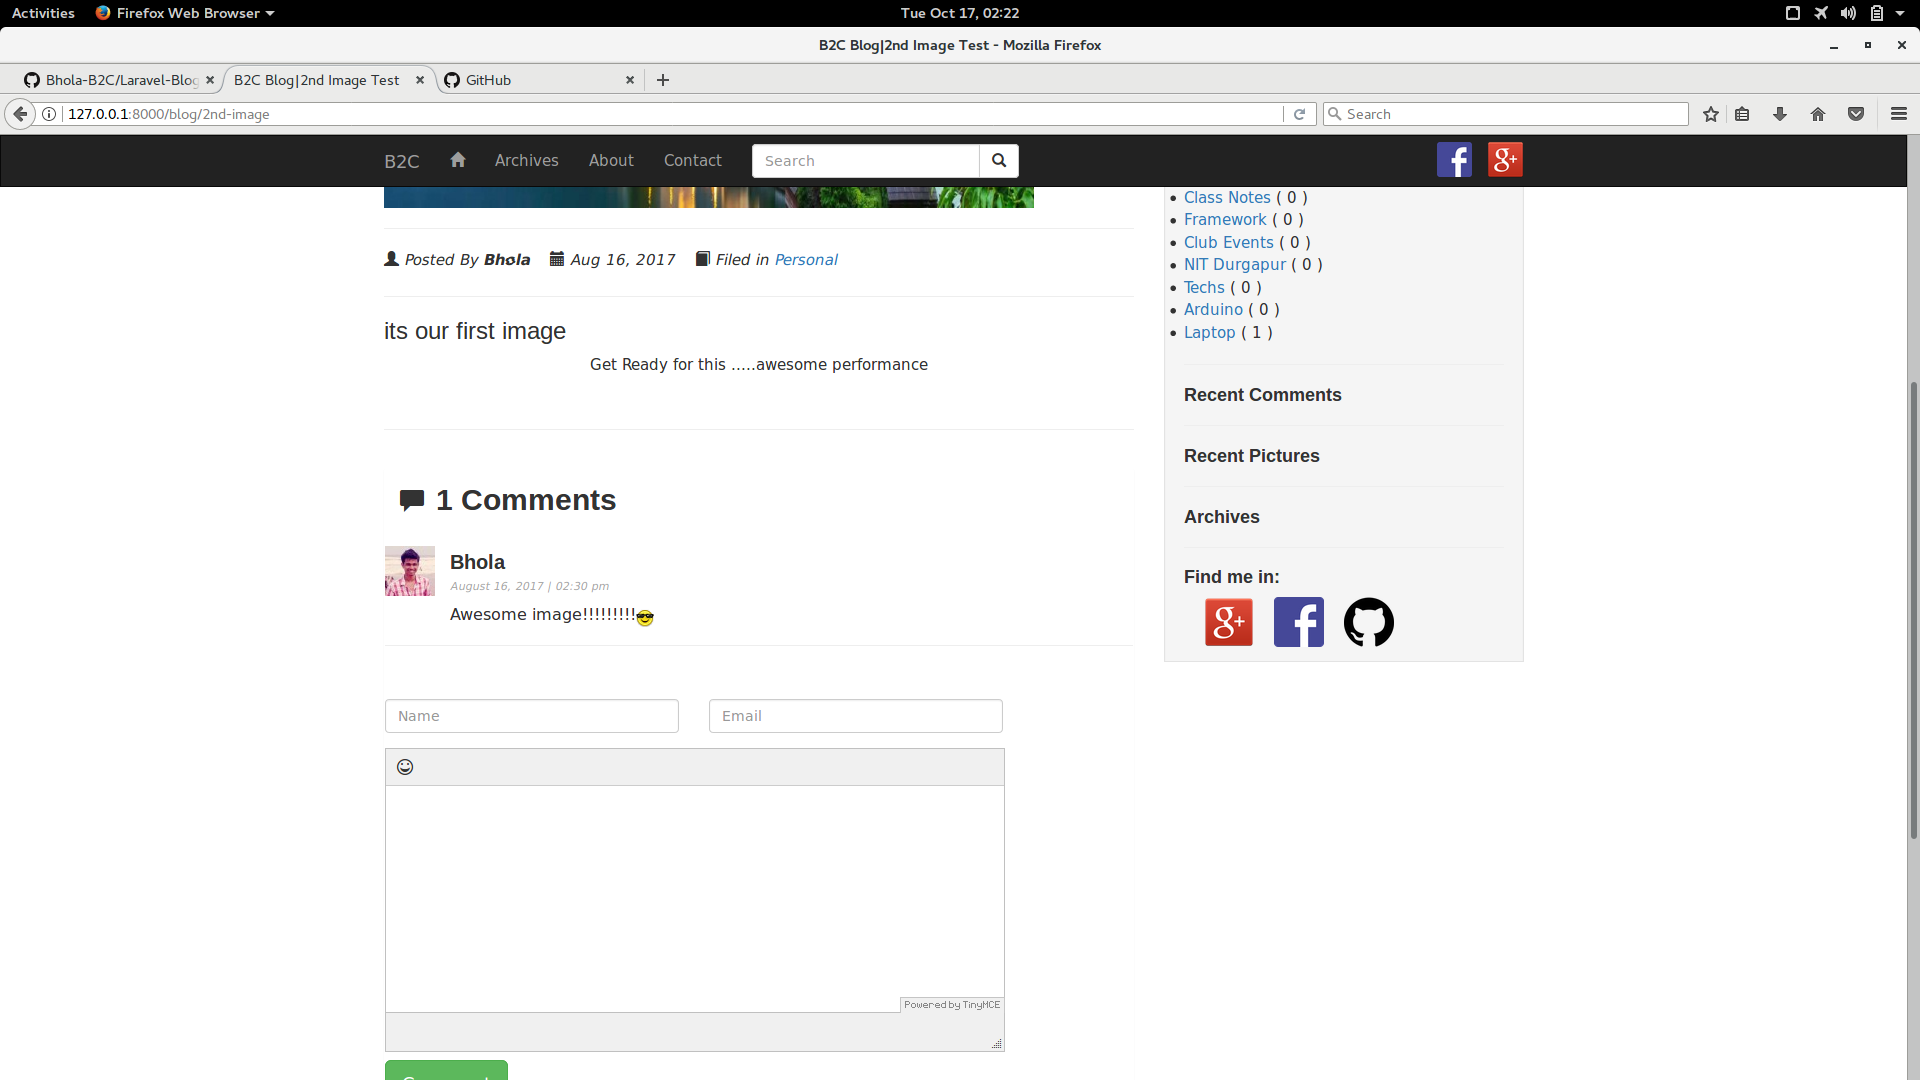Image resolution: width=1920 pixels, height=1080 pixels.
Task: Save page to Pocket
Action: tap(1856, 114)
